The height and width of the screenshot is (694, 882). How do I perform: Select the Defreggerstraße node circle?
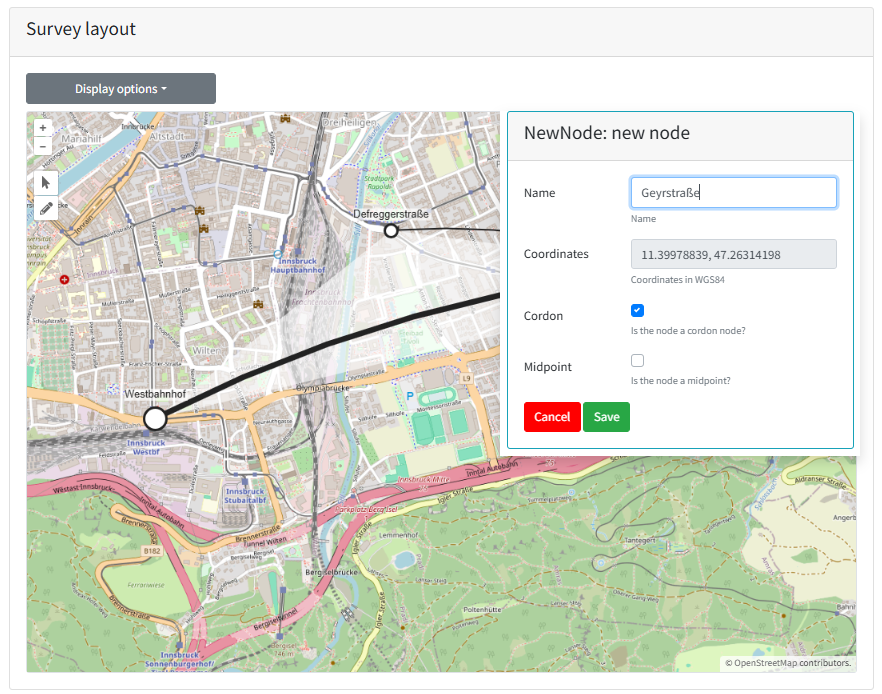[x=391, y=231]
